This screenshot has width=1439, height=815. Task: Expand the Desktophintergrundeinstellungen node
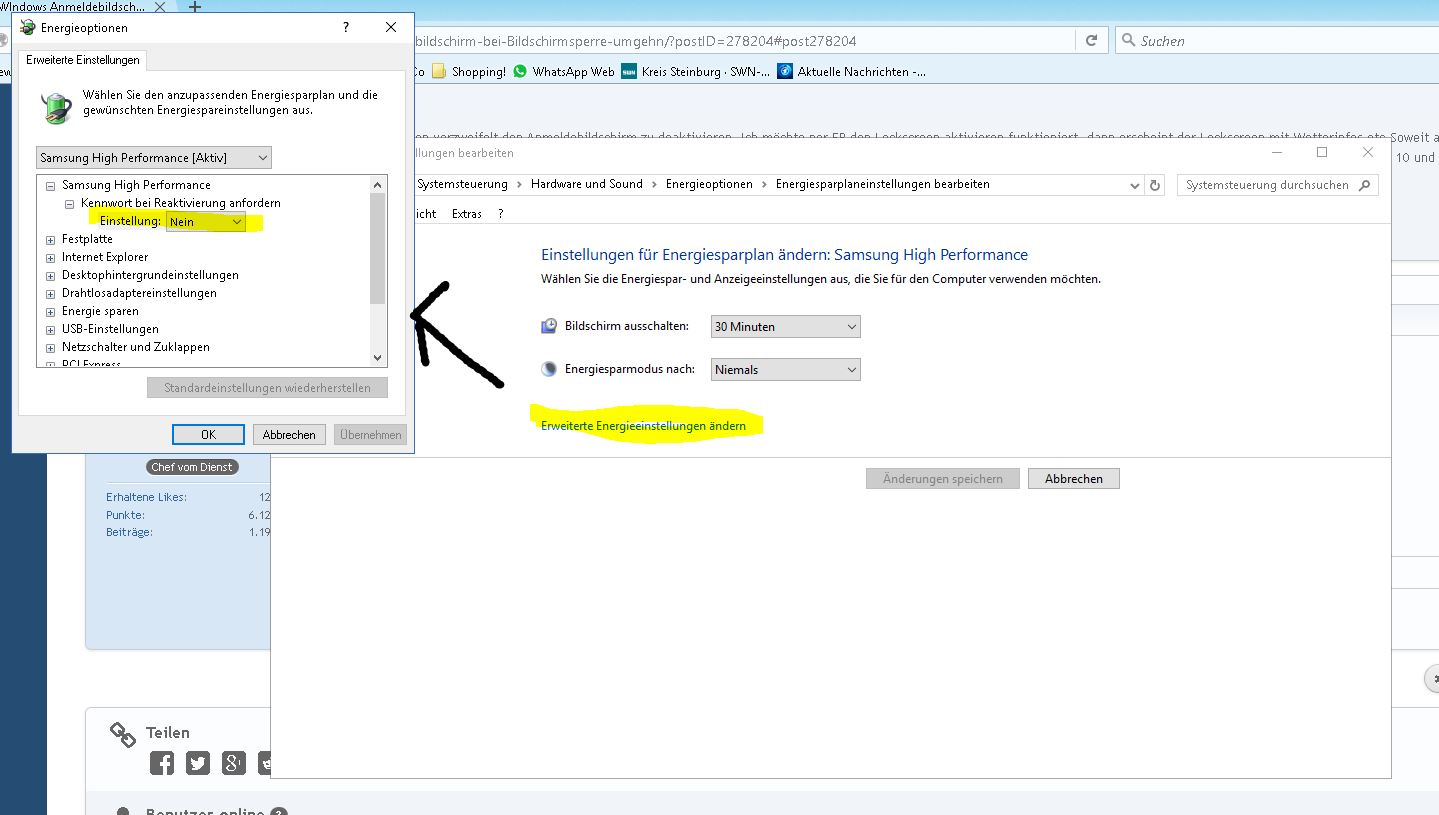[x=51, y=275]
